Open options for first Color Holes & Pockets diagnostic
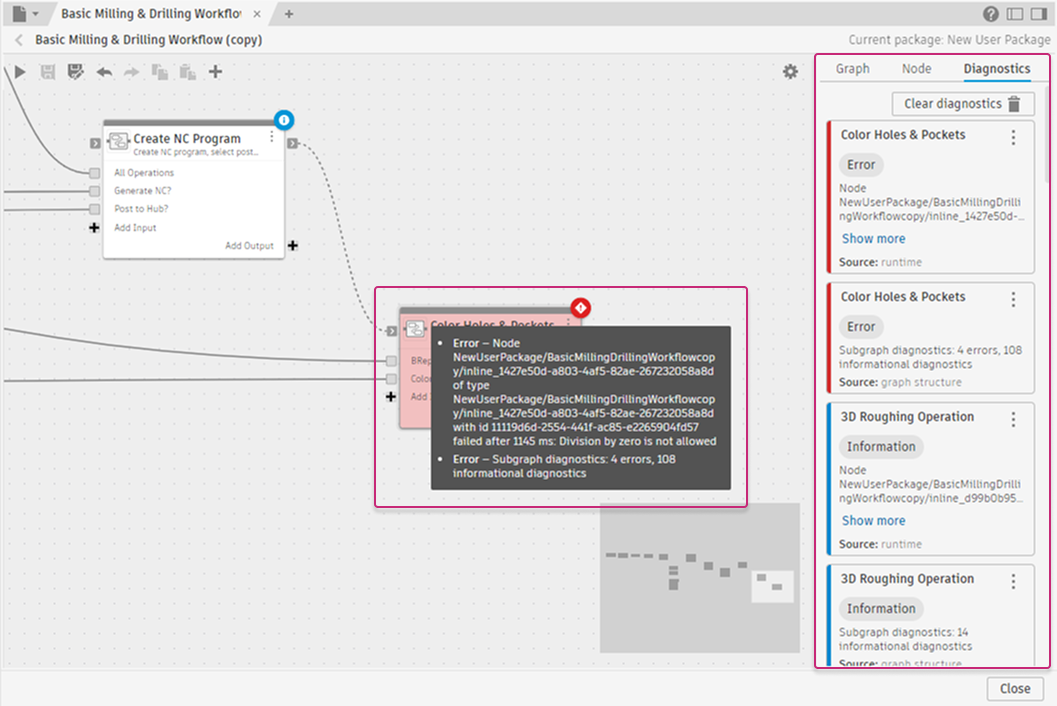This screenshot has height=706, width=1057. coord(1013,138)
